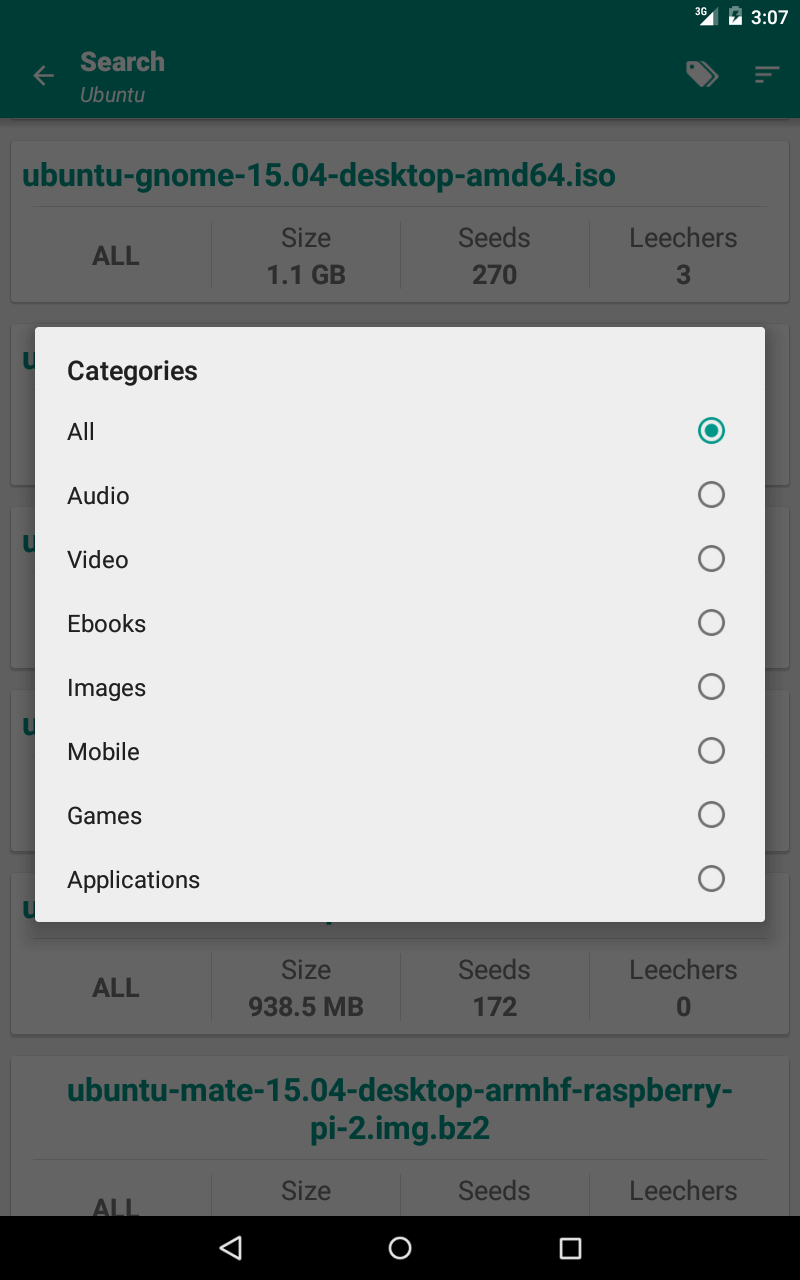Open ubuntu-mate-15.04 raspberry-pi-2 torrent result
This screenshot has width=800, height=1280.
coord(400,1109)
